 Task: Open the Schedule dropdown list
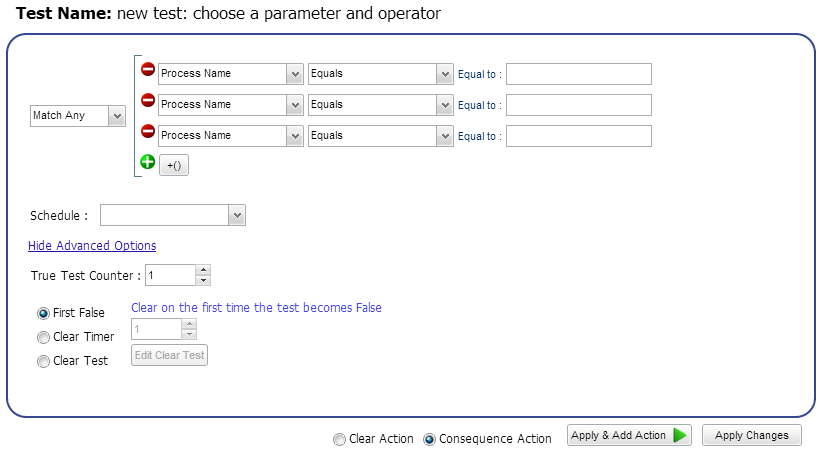(236, 215)
